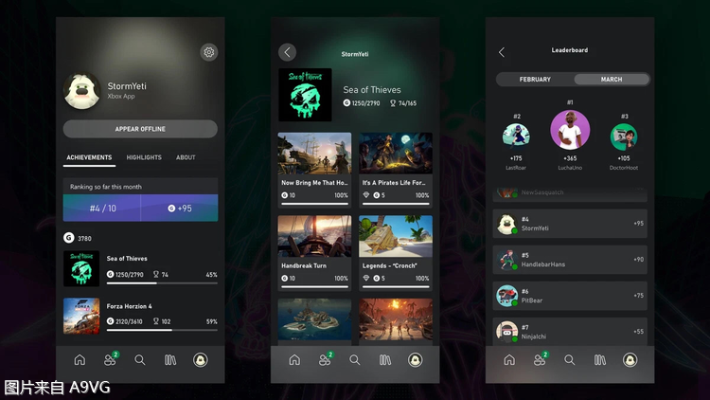Open island kraken achievement thumbnail
This screenshot has width=710, height=400.
(315, 320)
